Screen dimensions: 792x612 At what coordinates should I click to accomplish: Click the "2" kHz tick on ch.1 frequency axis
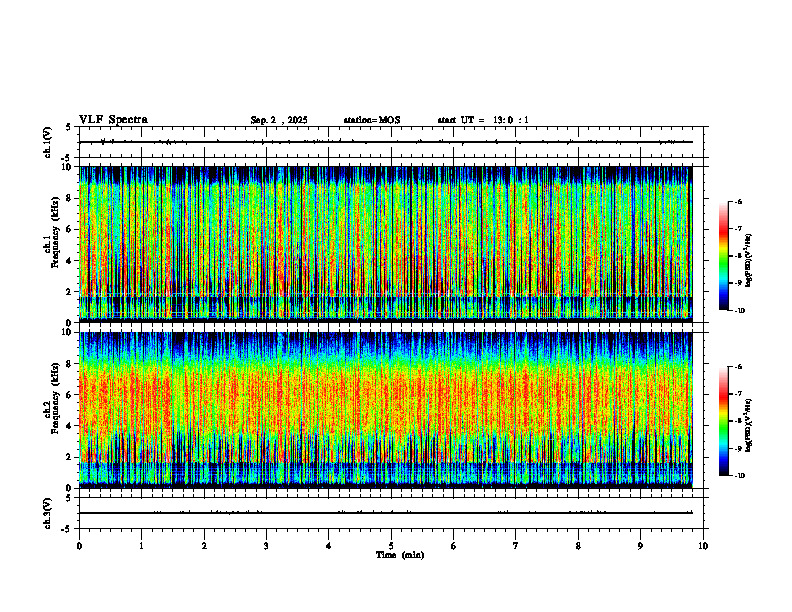click(x=70, y=292)
